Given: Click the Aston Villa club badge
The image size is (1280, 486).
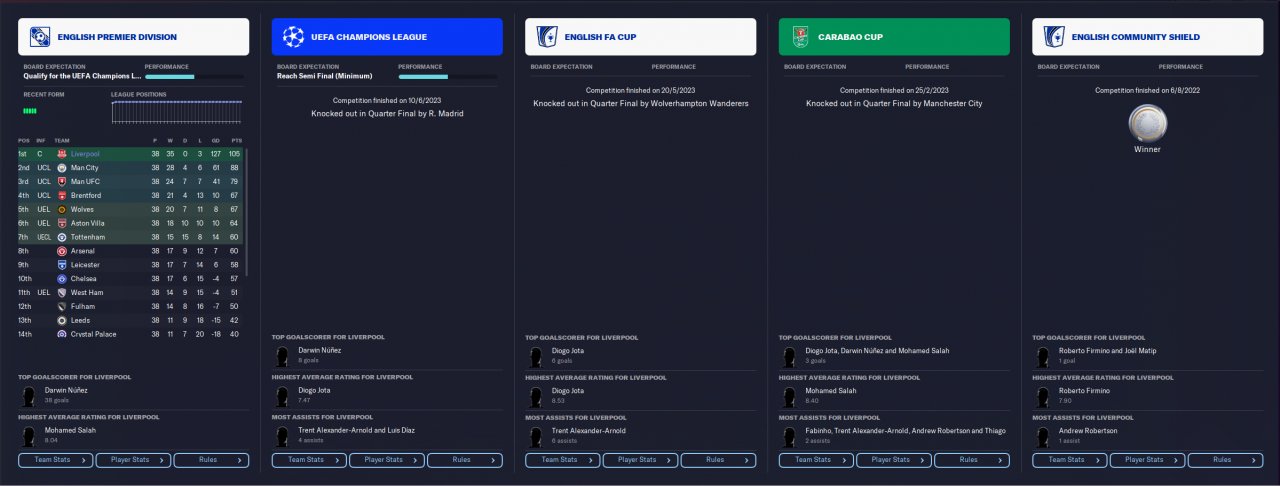Looking at the screenshot, I should (62, 223).
